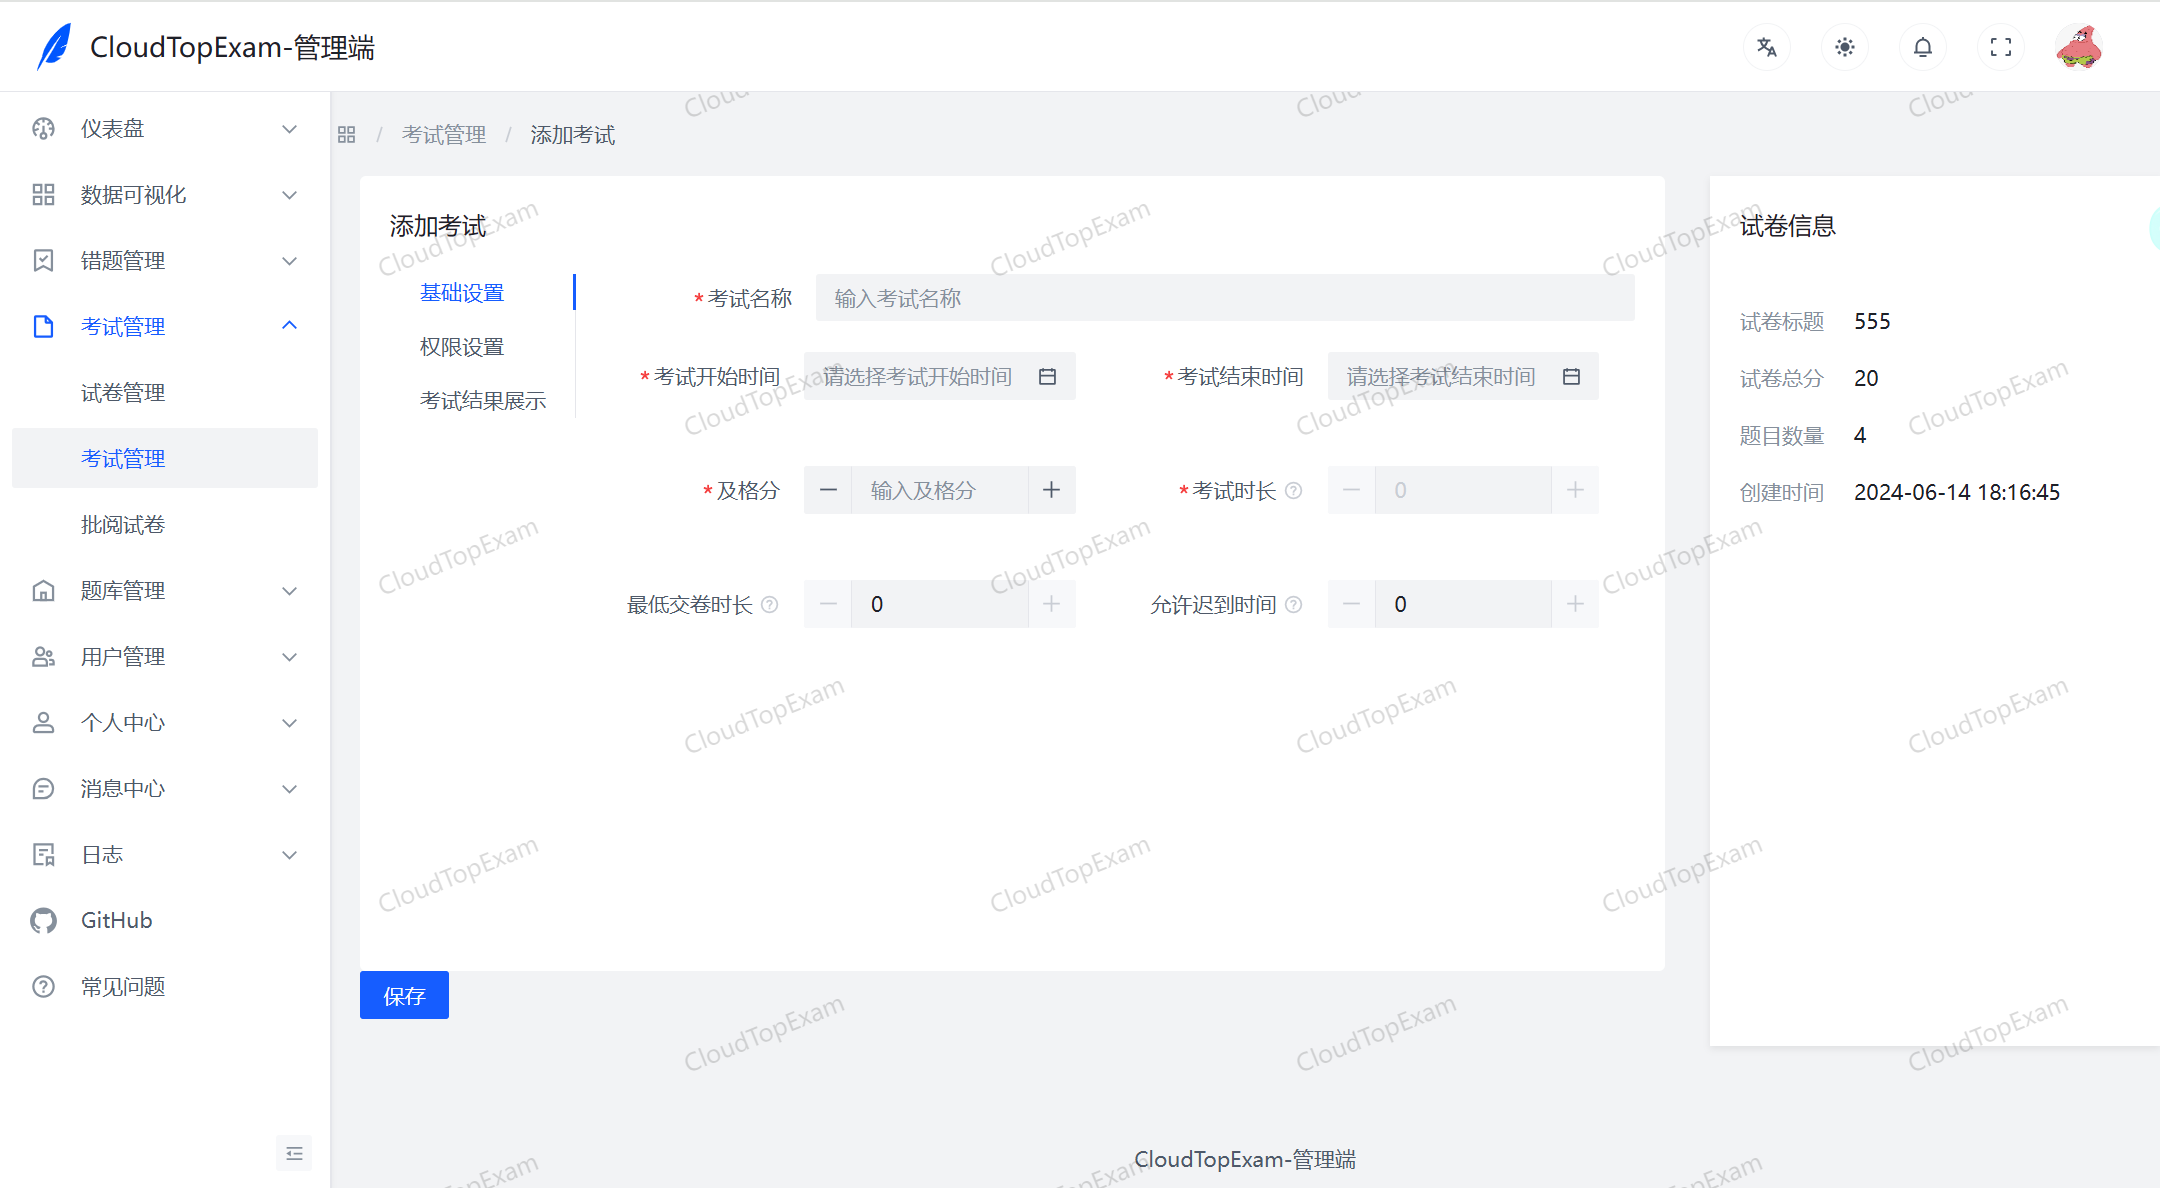Collapse the sidebar with the bottom toggle

point(293,1152)
